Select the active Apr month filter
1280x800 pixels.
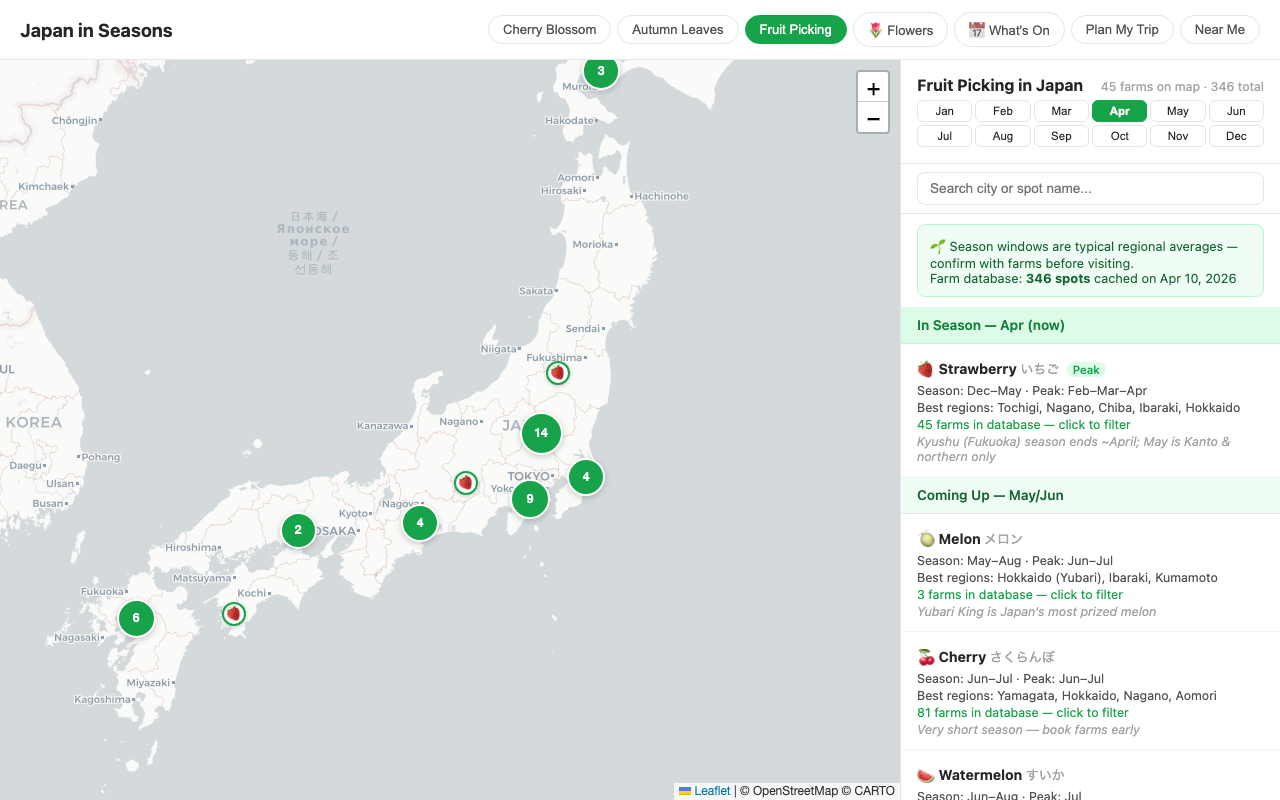(1120, 111)
